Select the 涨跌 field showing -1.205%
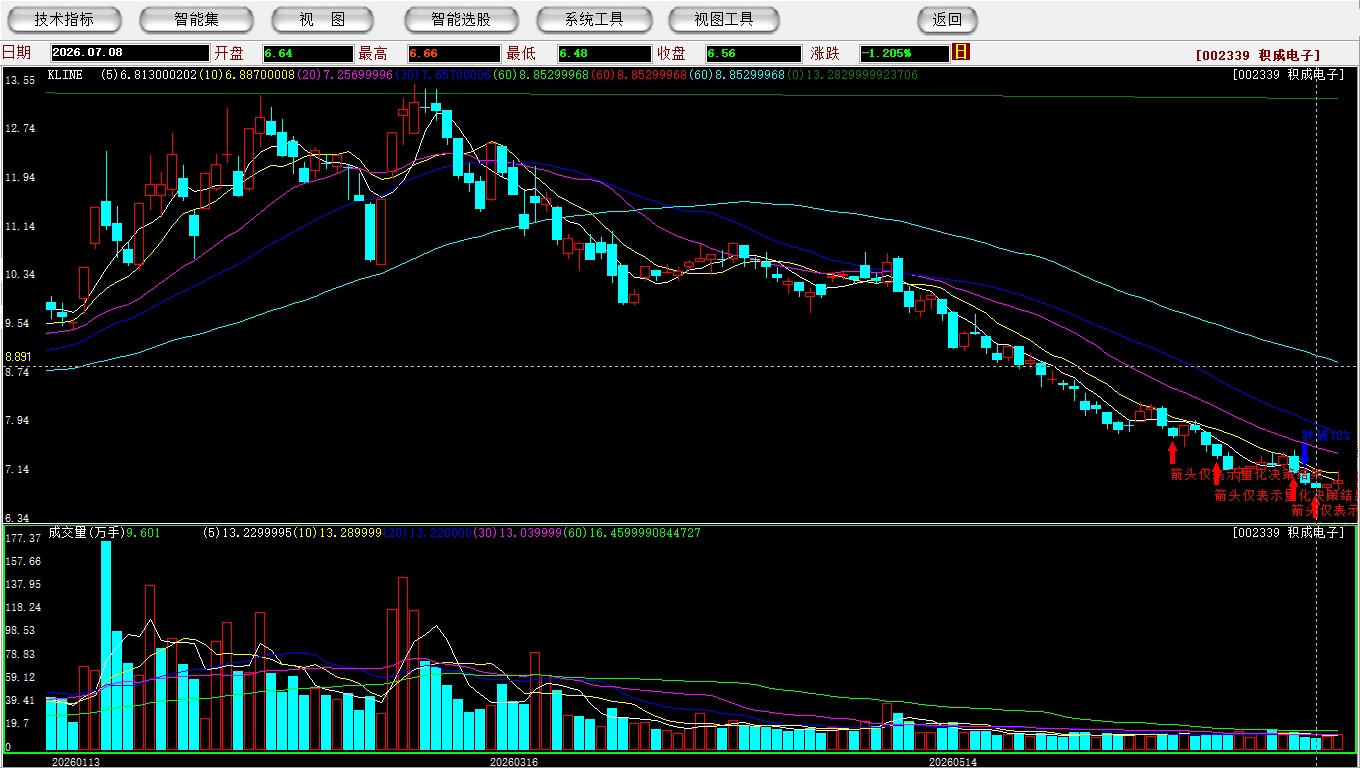The height and width of the screenshot is (768, 1360). click(x=905, y=53)
